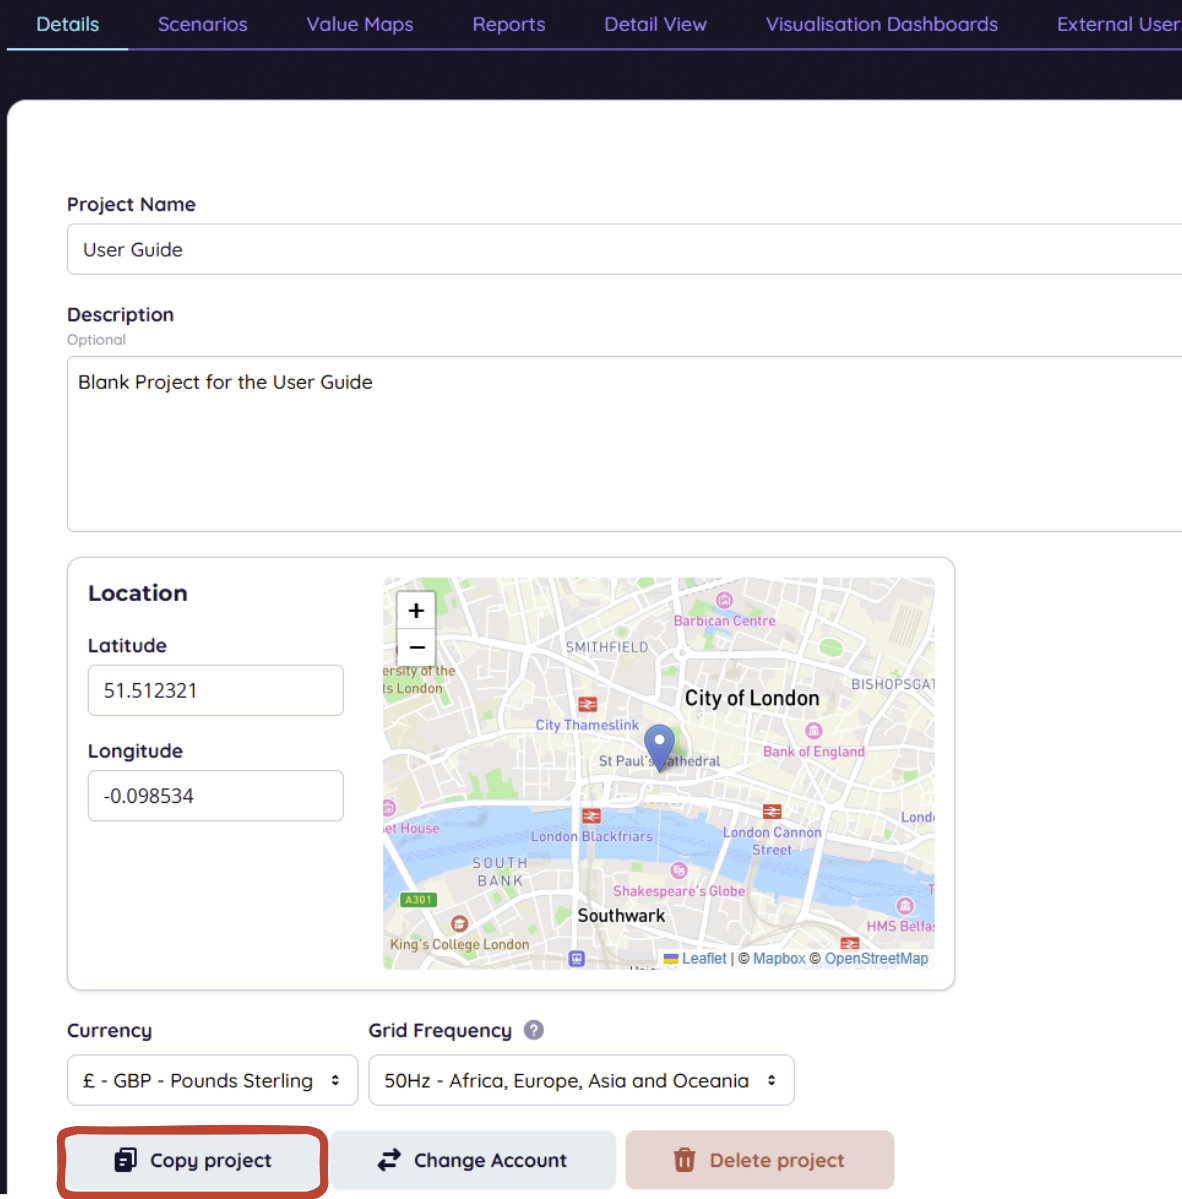1182x1199 pixels.
Task: Open the Currency dropdown
Action: click(x=212, y=1080)
